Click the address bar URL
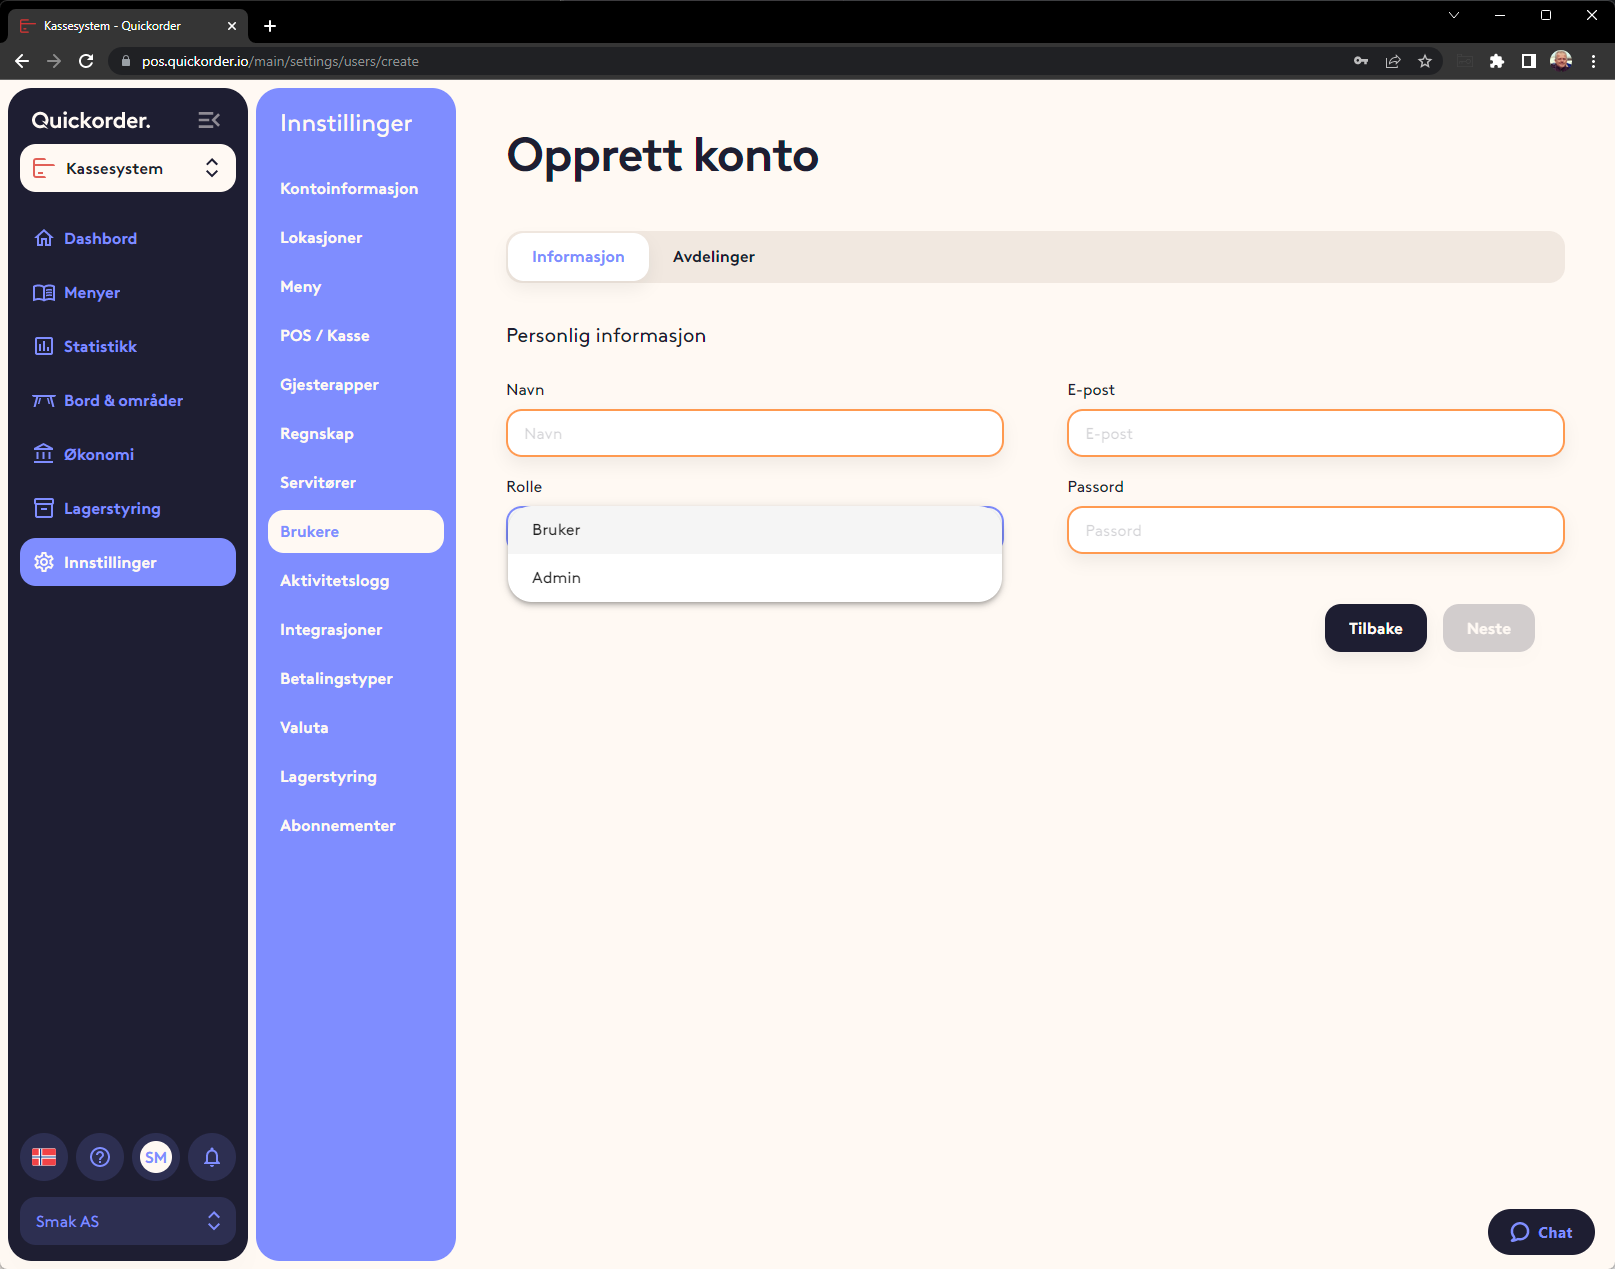Image resolution: width=1615 pixels, height=1269 pixels. point(280,61)
